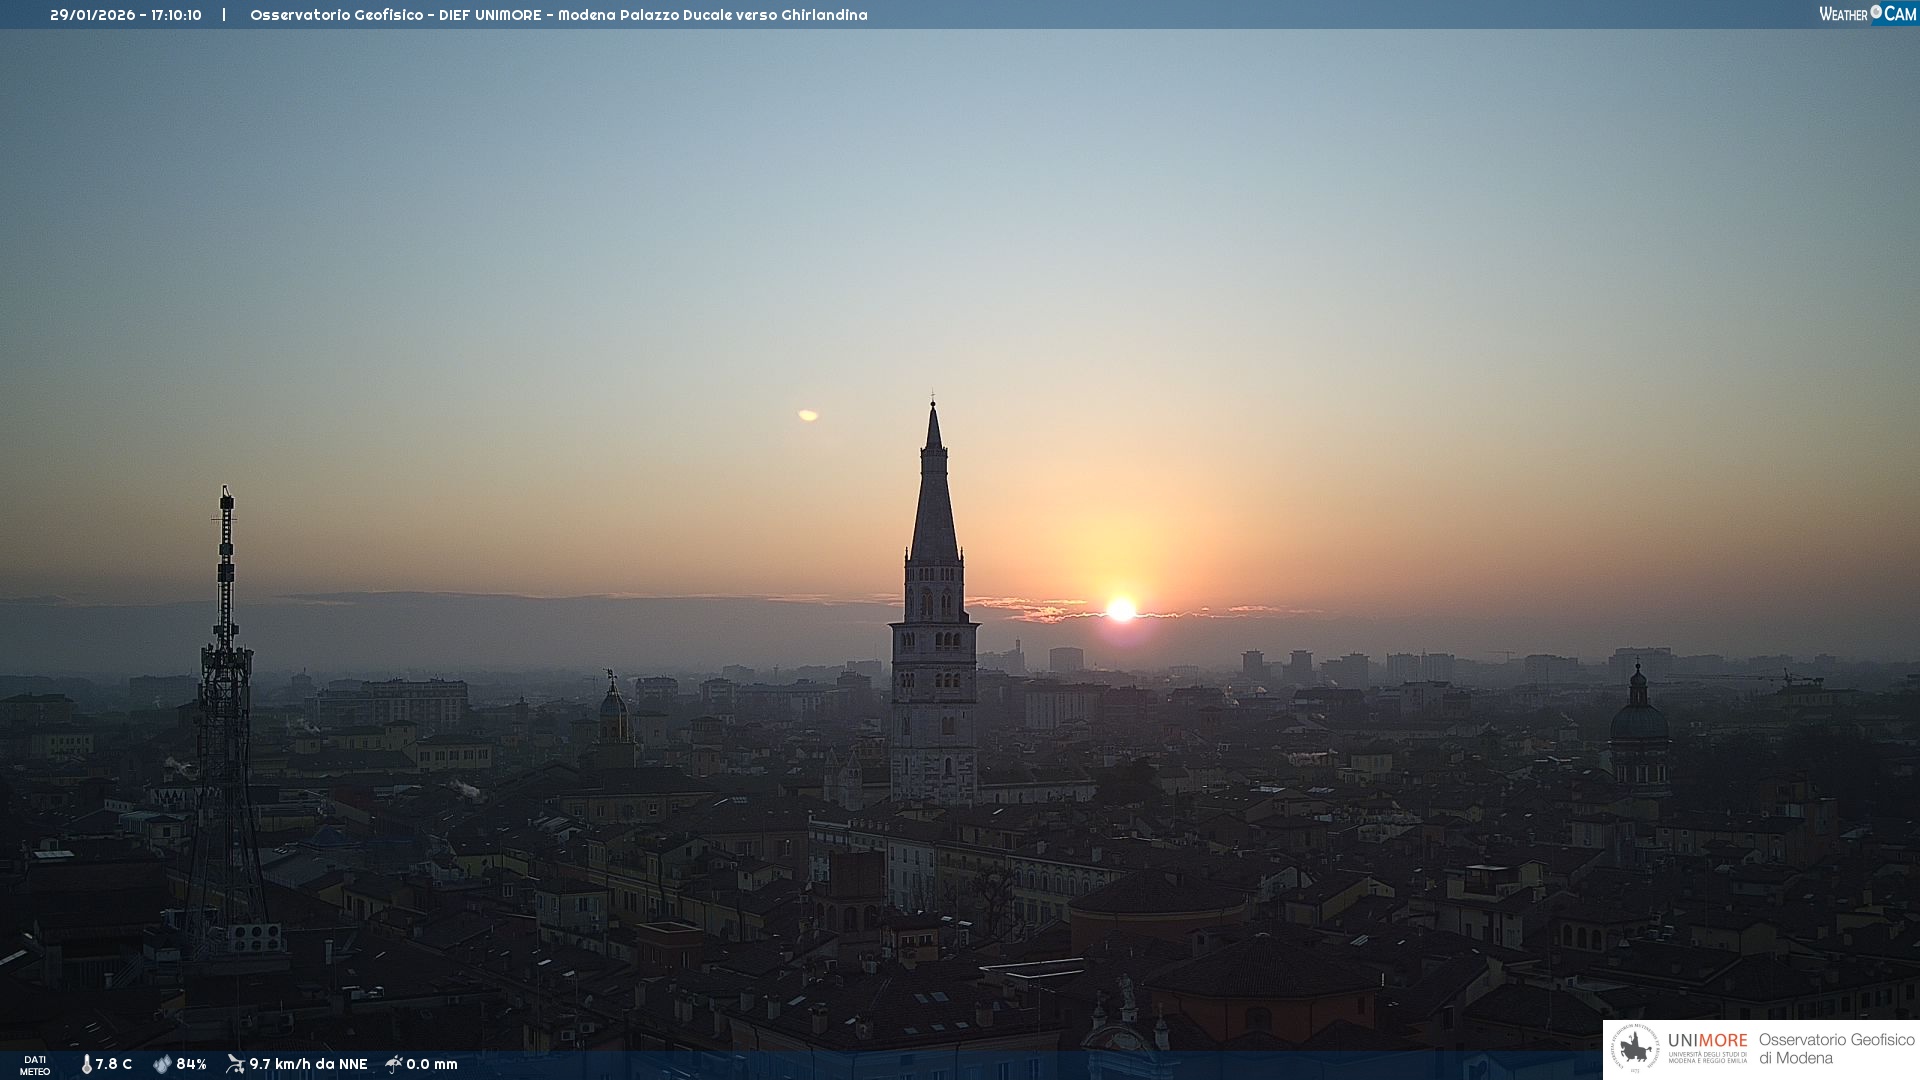Click the setting sun on the horizon
The height and width of the screenshot is (1080, 1920).
1121,609
